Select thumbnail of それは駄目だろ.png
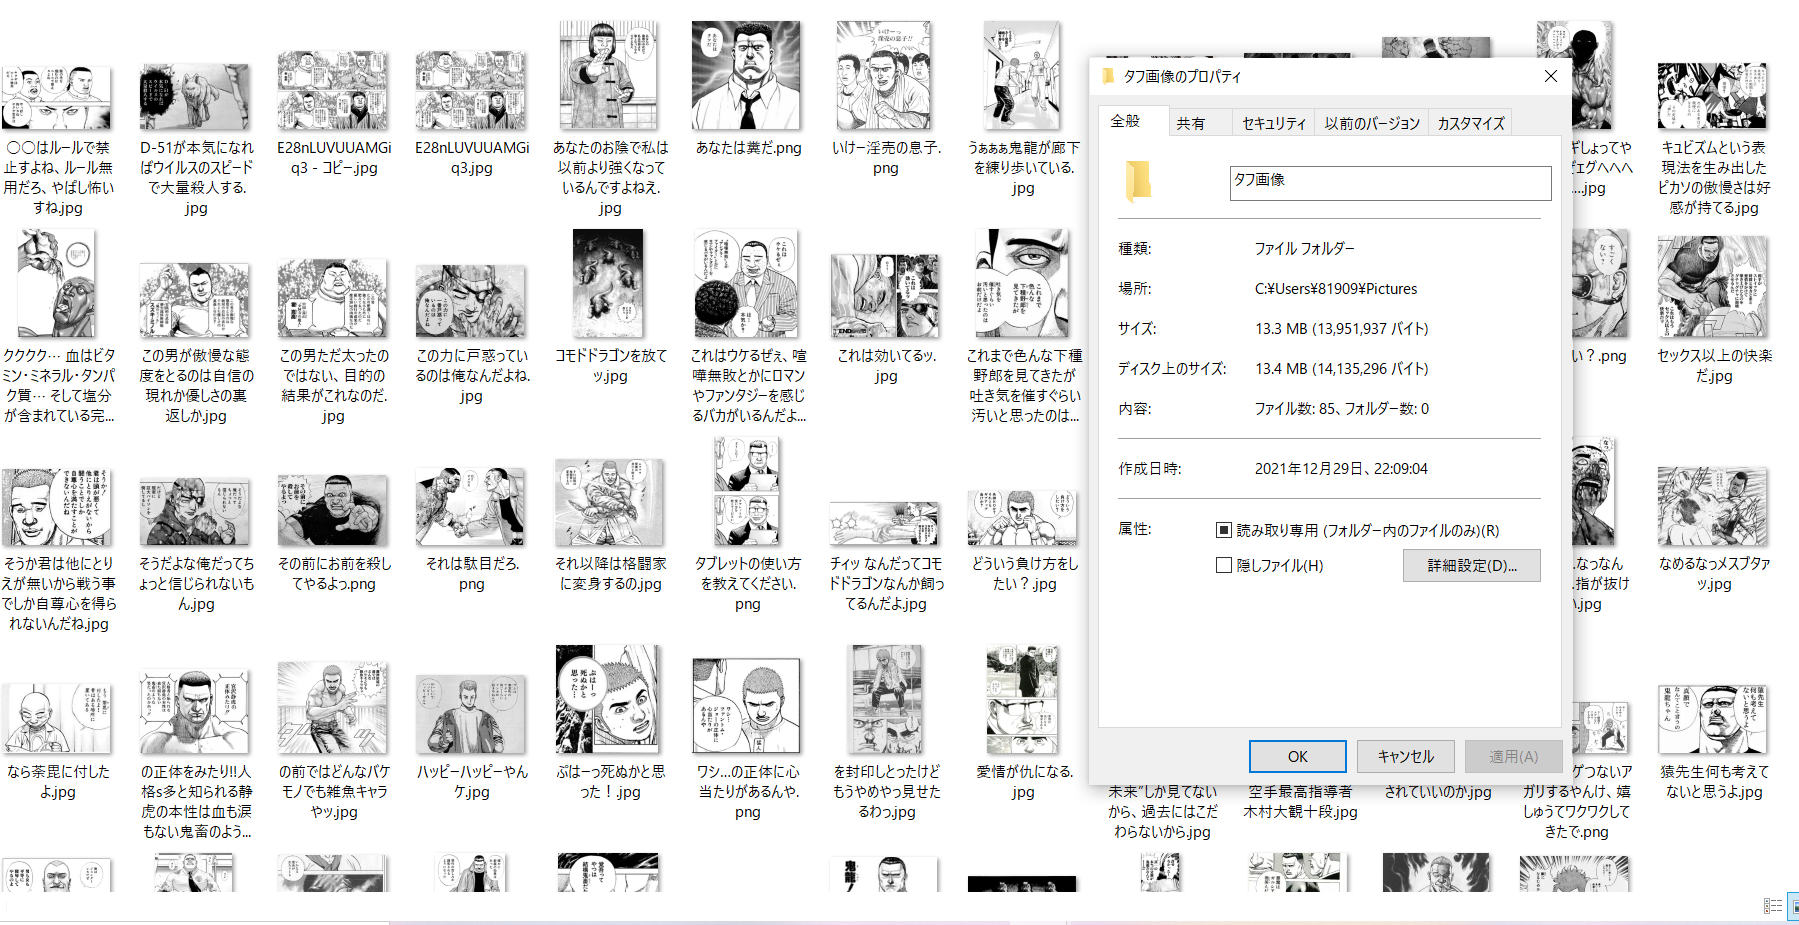This screenshot has height=925, width=1799. (x=471, y=507)
